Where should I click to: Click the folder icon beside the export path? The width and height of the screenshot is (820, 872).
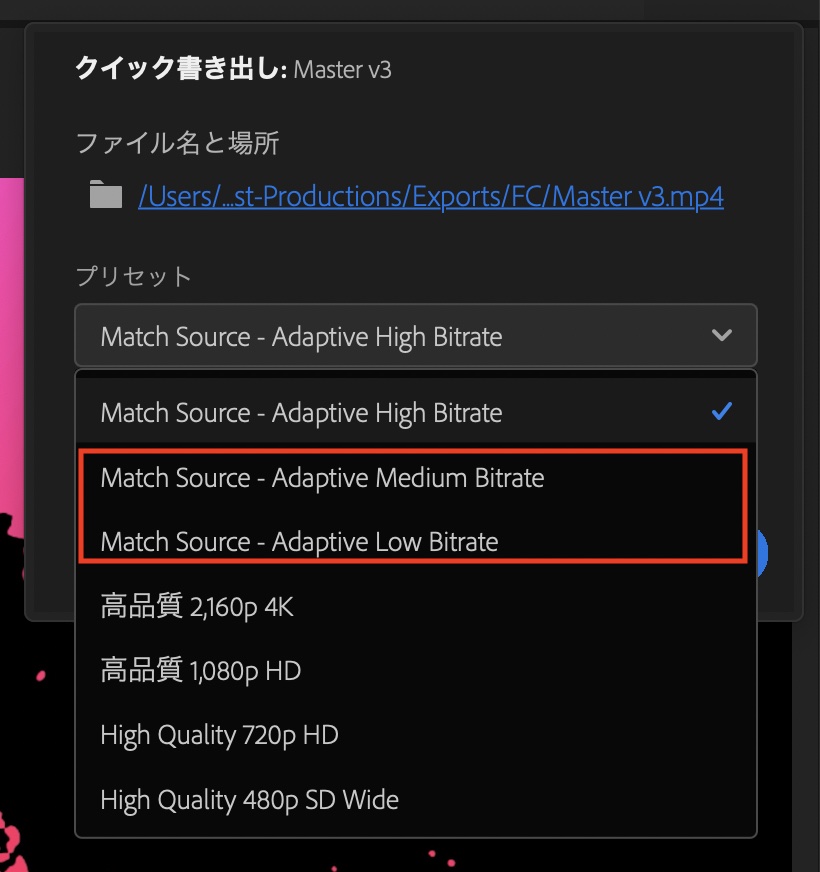106,194
